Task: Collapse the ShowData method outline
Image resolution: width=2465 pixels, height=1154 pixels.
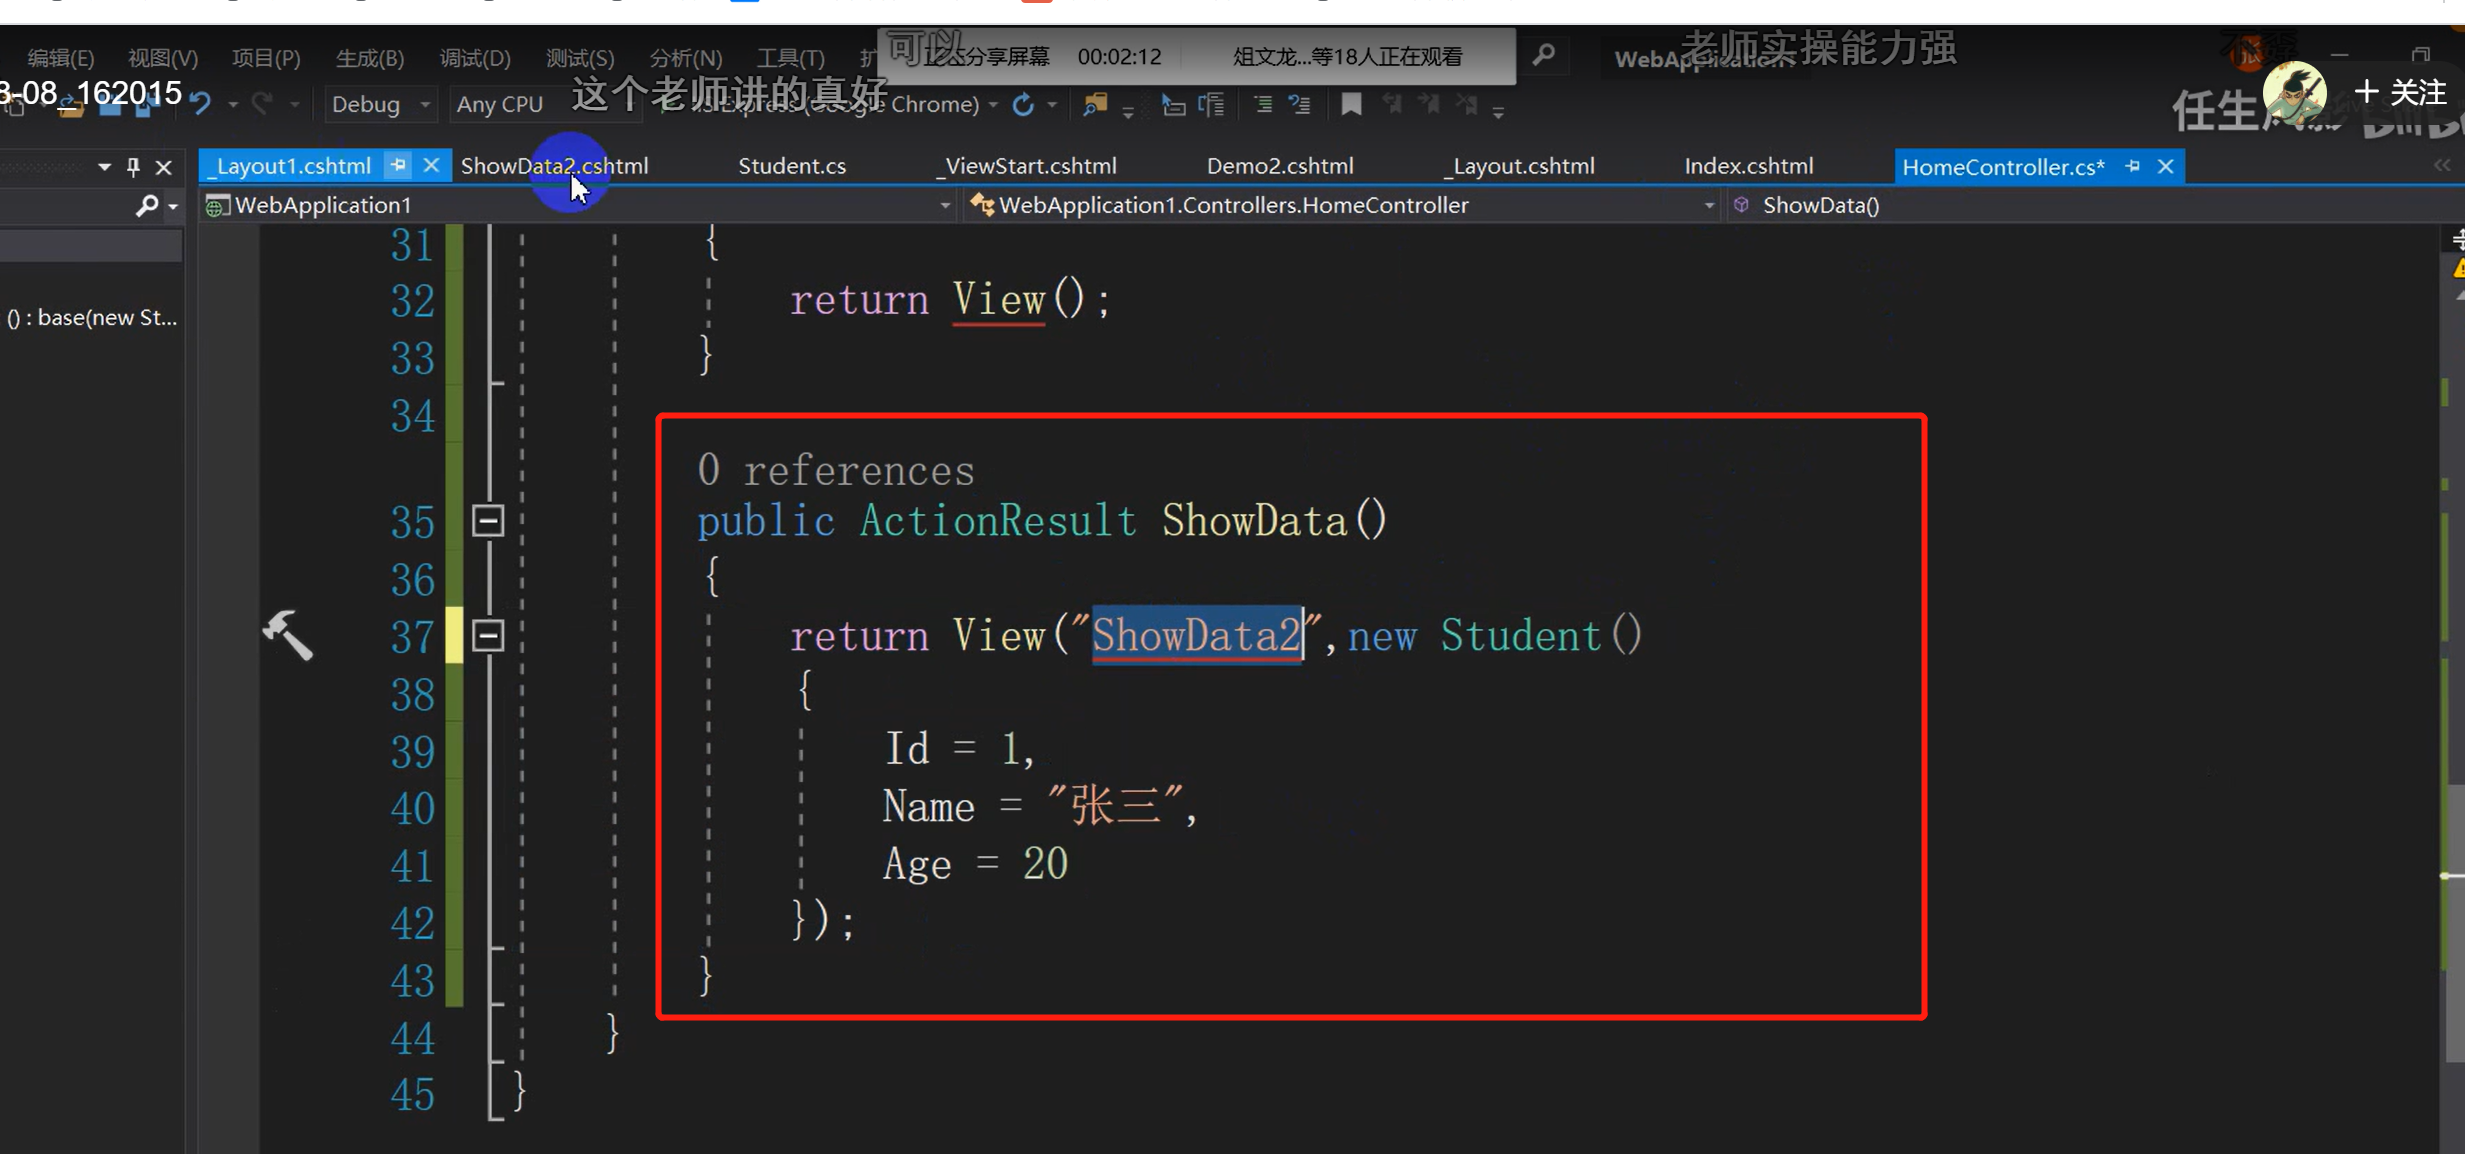Action: (488, 521)
